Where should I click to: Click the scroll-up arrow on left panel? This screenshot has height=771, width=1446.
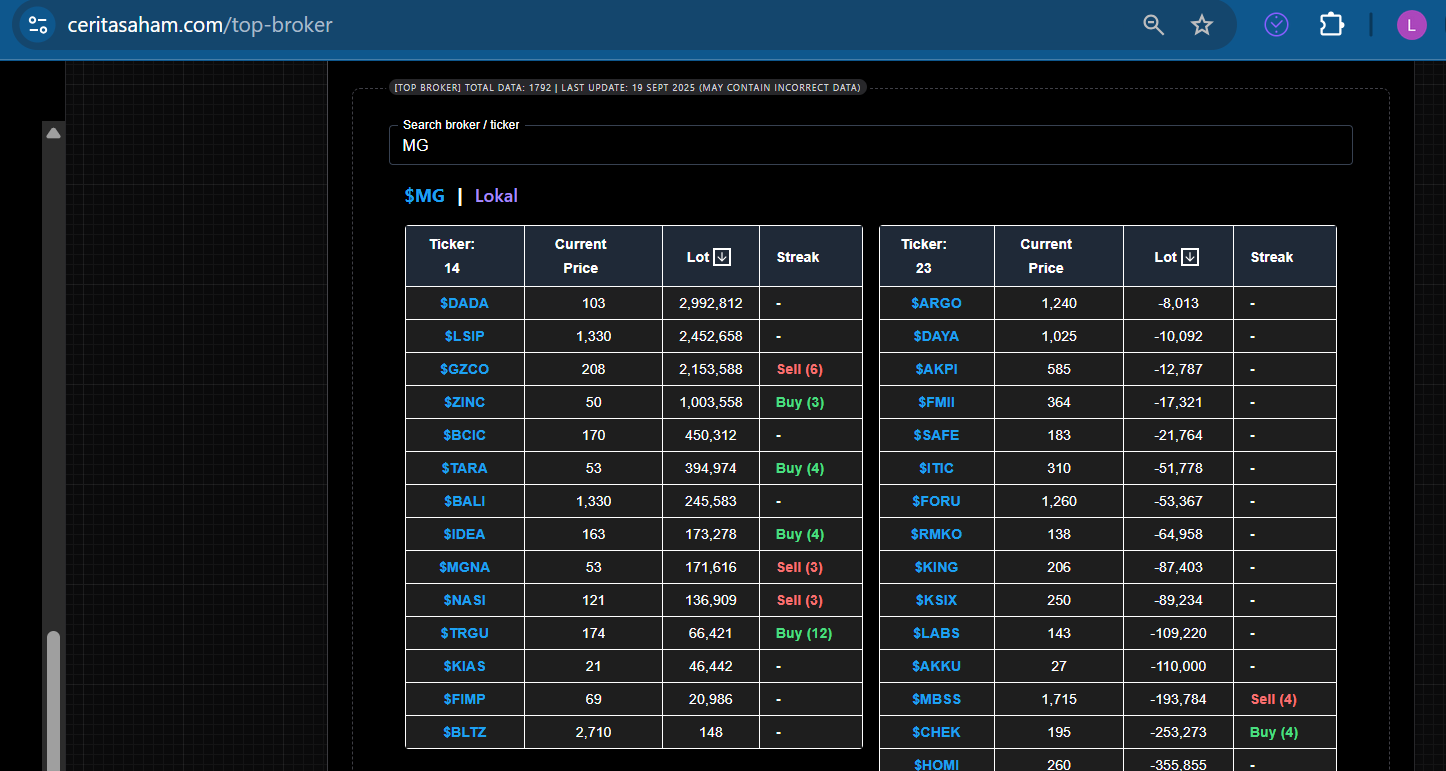pyautogui.click(x=54, y=133)
